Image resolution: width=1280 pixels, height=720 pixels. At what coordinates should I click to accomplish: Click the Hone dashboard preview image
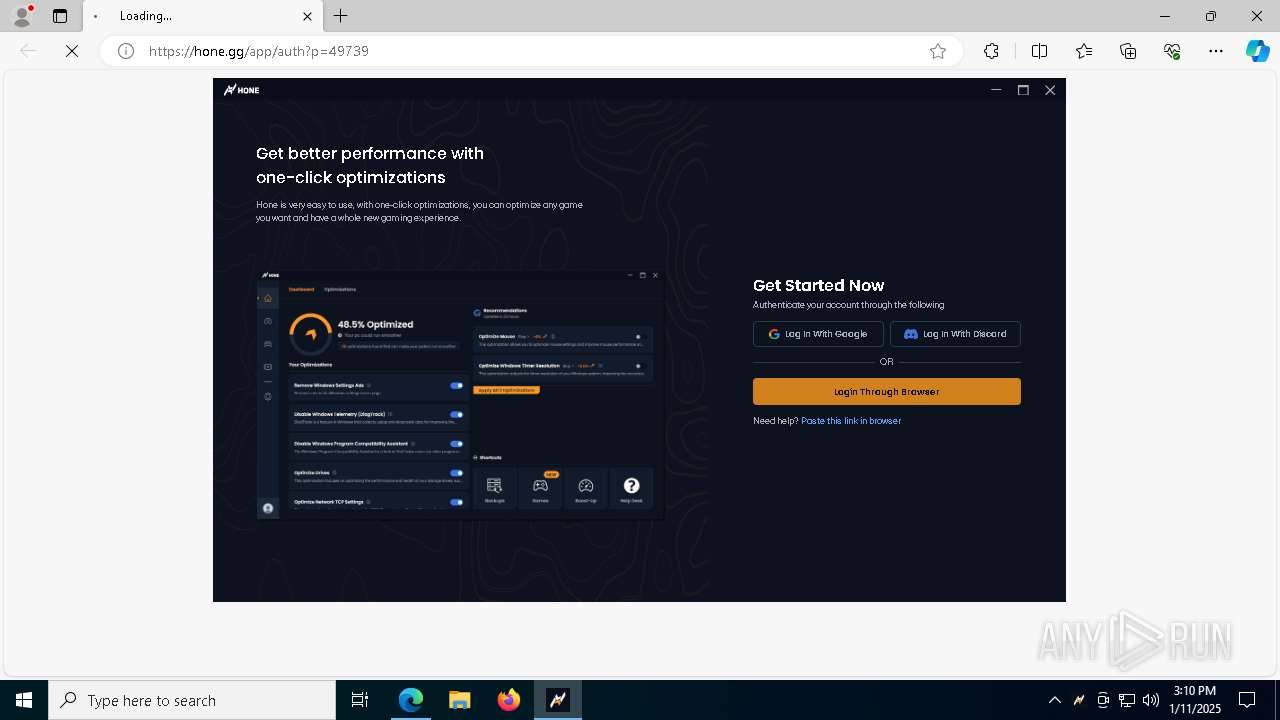tap(460, 394)
